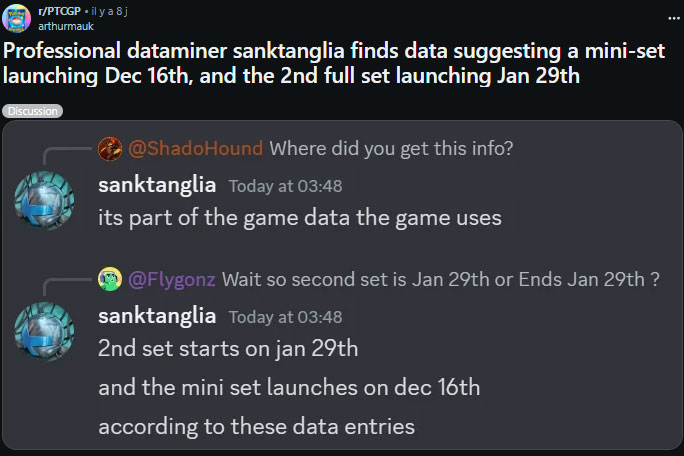Click sanktanglia's username on the first message
Screen dimensions: 684x456
click(157, 185)
